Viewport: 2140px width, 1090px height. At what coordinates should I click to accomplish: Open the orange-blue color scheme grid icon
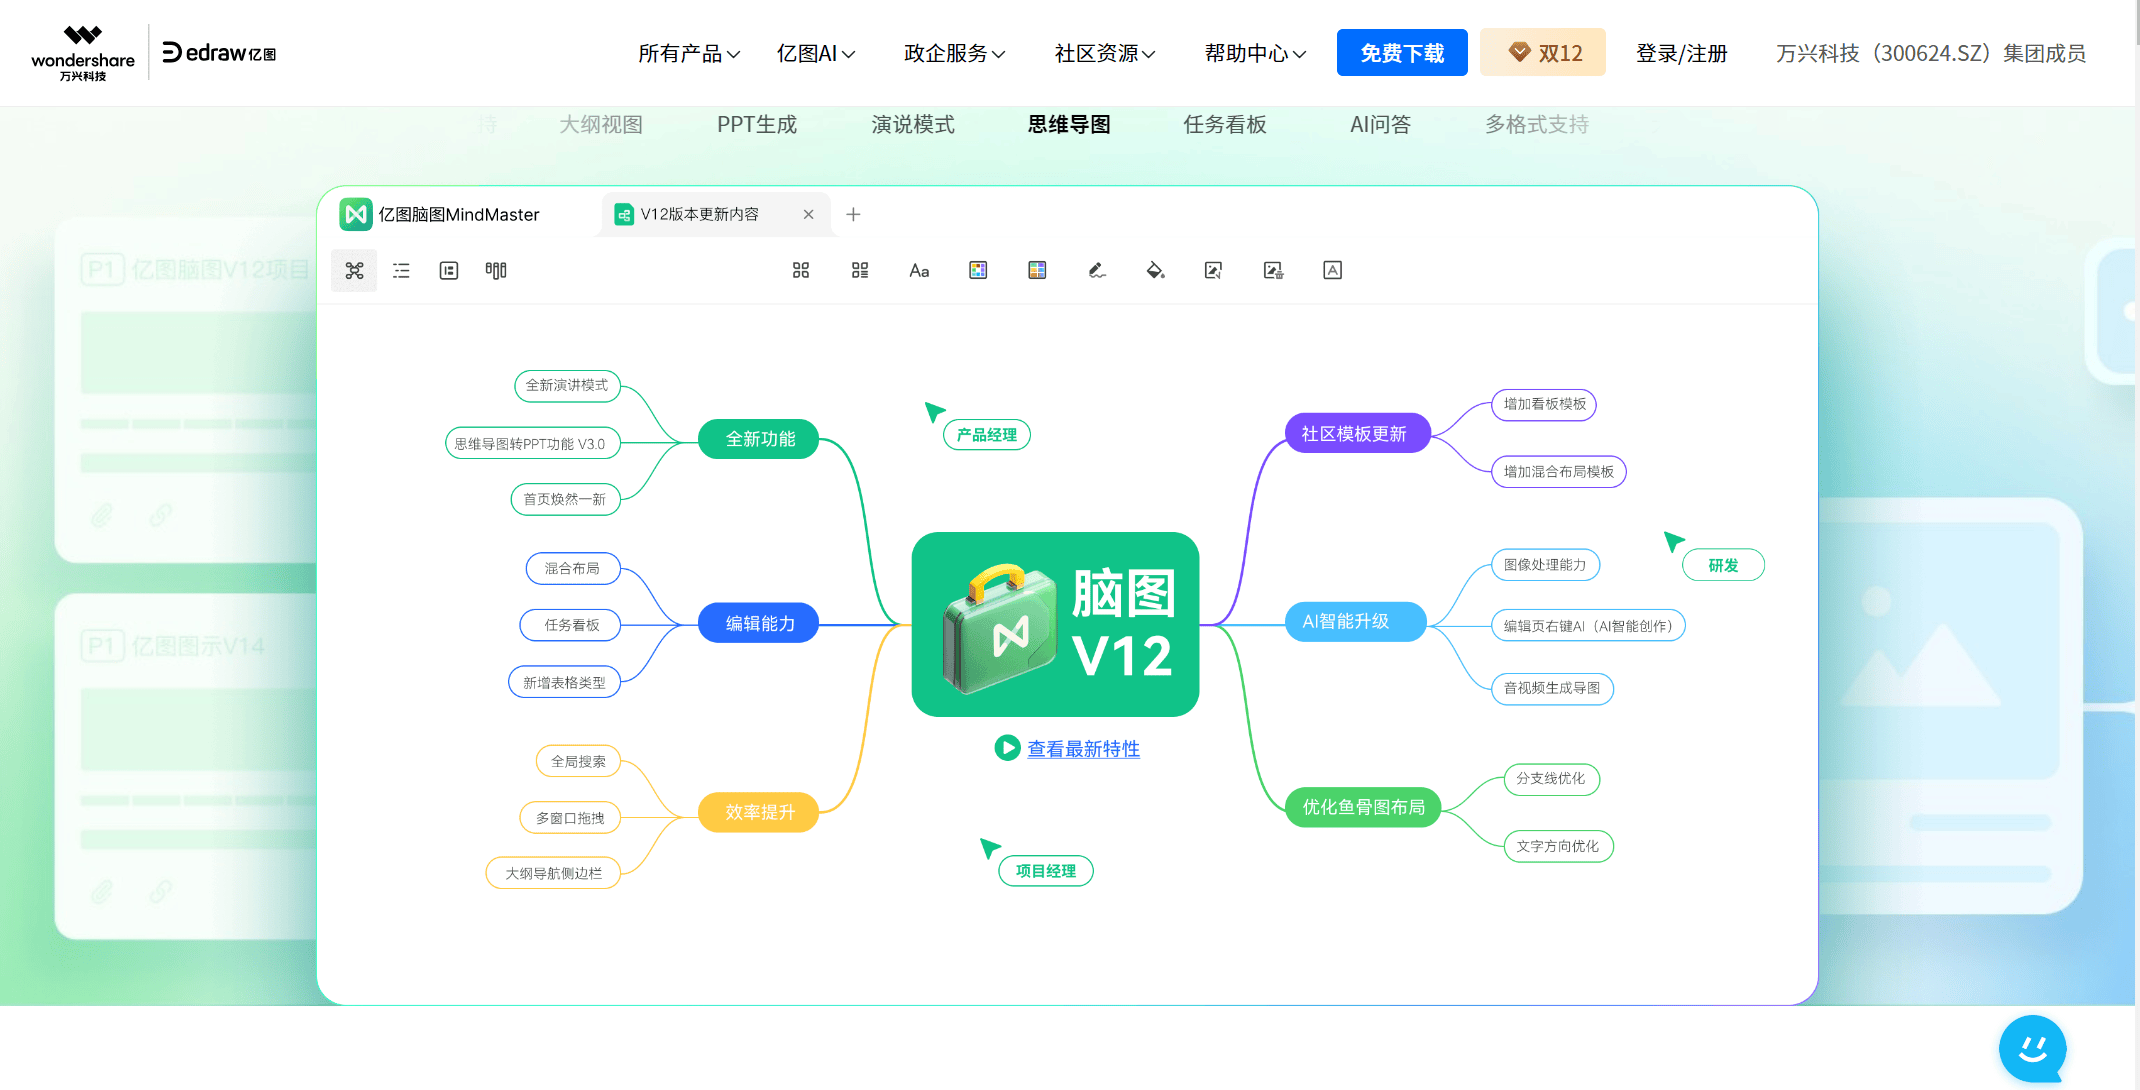(x=1037, y=271)
